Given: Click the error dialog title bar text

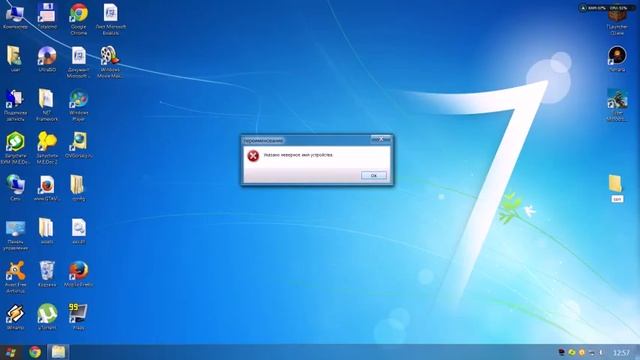Looking at the screenshot, I should pos(263,141).
